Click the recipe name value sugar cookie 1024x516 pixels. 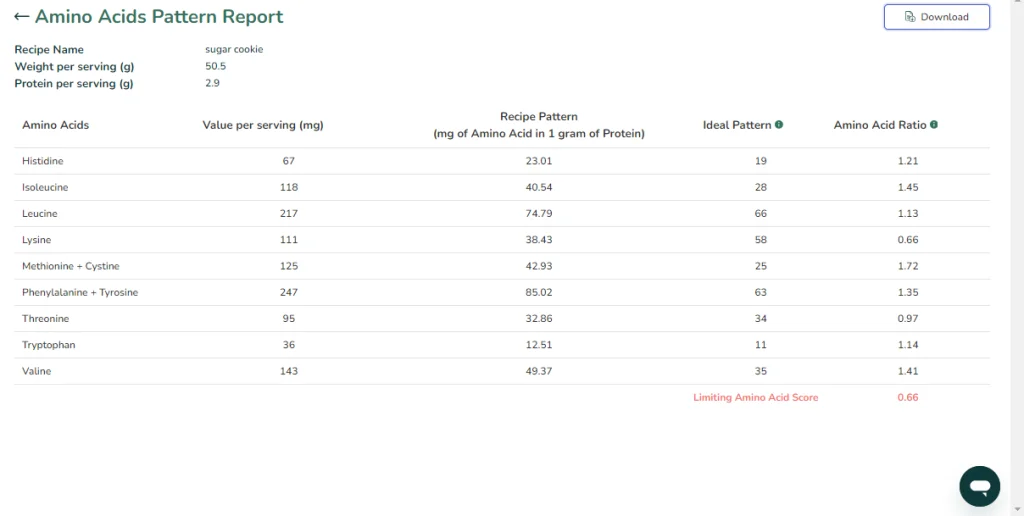[x=234, y=49]
